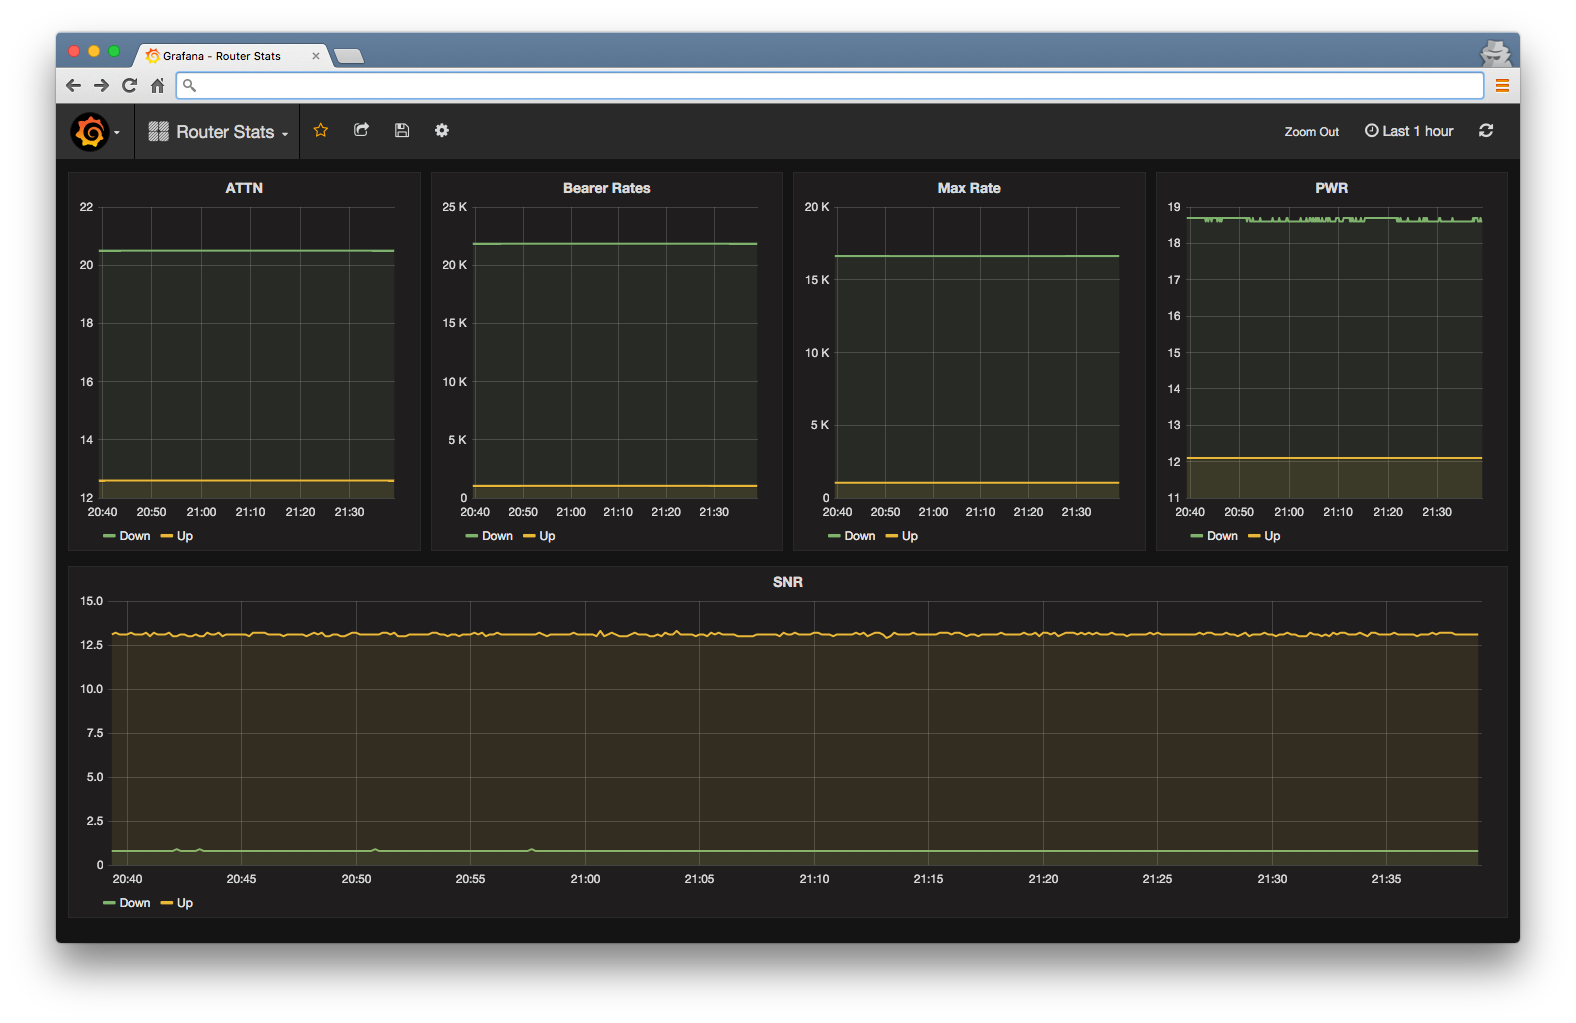Open Last 1 hour time picker
This screenshot has height=1023, width=1576.
coord(1409,131)
